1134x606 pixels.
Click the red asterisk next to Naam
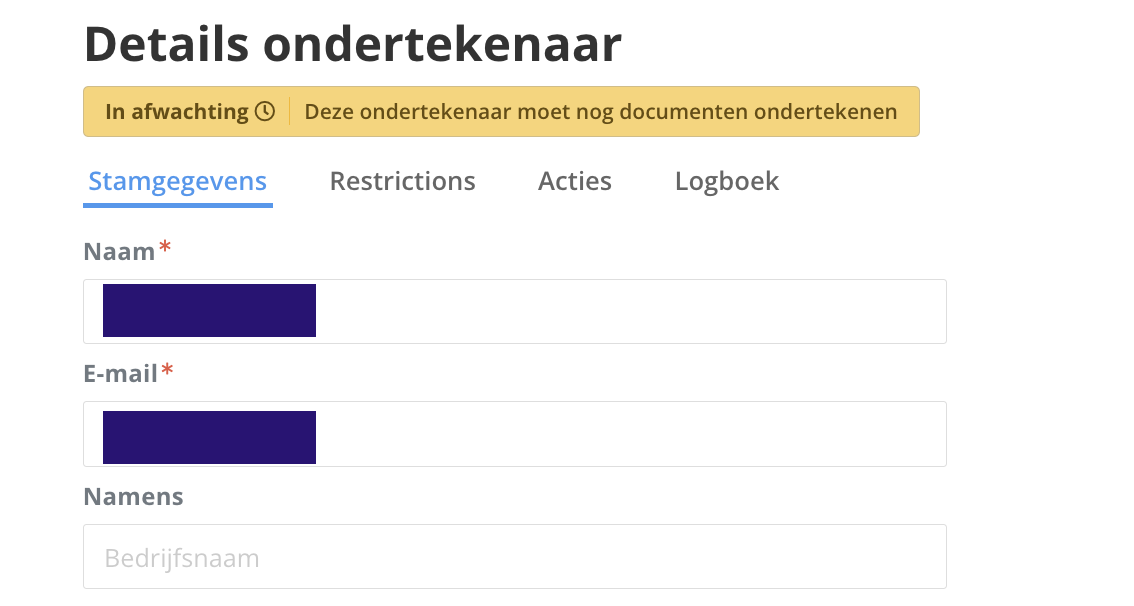tap(165, 247)
